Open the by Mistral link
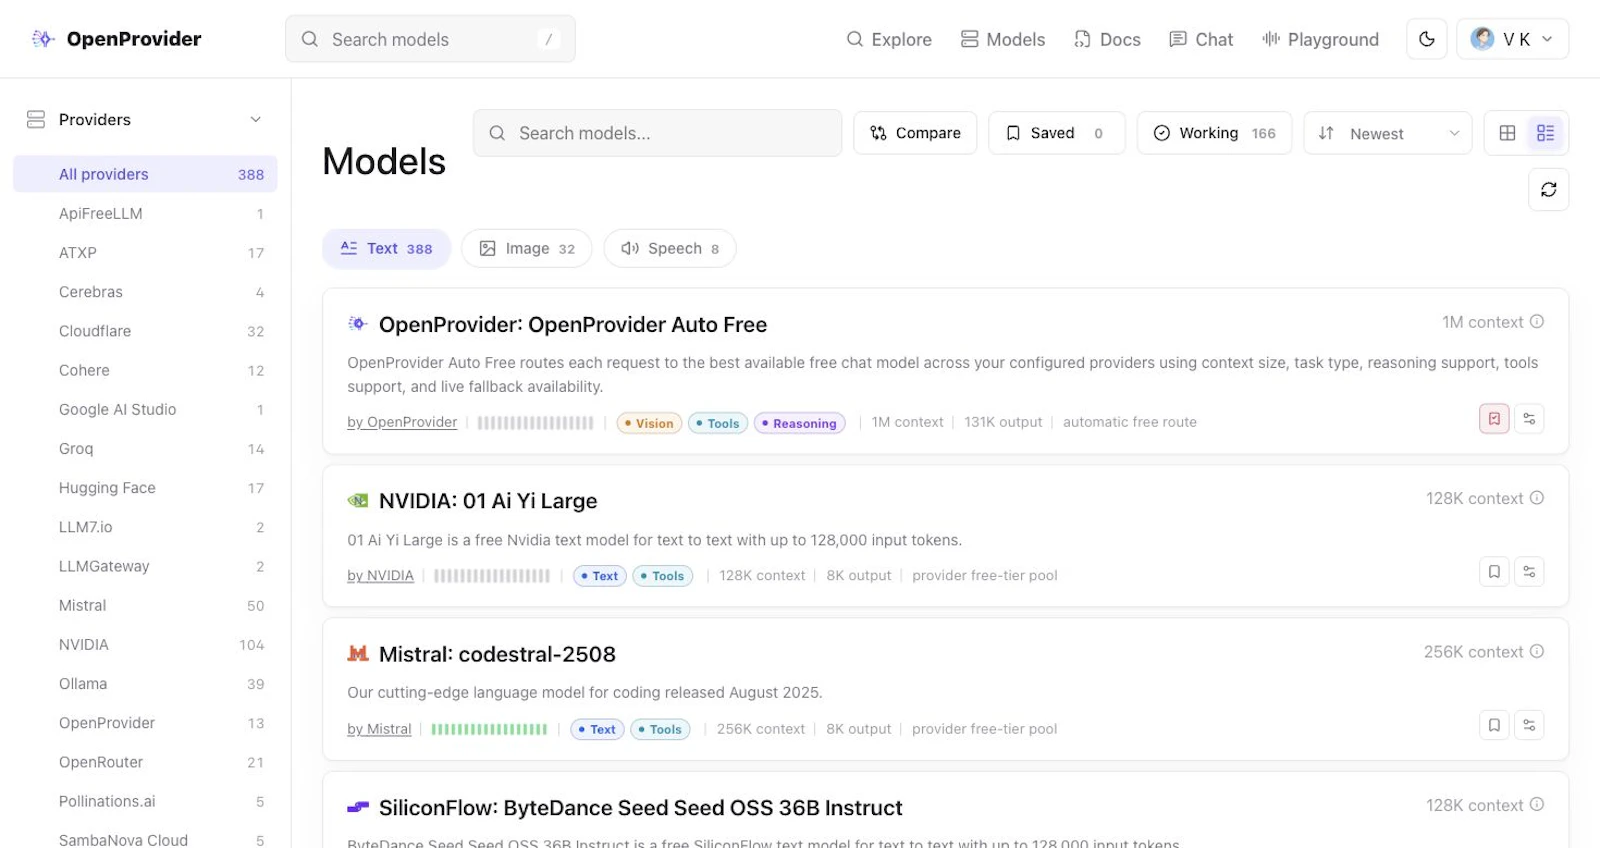The image size is (1600, 848). click(x=379, y=730)
